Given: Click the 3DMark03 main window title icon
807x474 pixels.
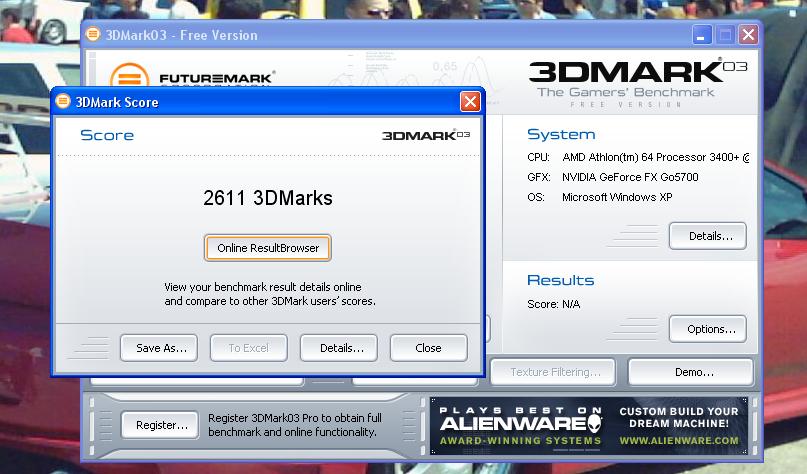Looking at the screenshot, I should pos(93,34).
